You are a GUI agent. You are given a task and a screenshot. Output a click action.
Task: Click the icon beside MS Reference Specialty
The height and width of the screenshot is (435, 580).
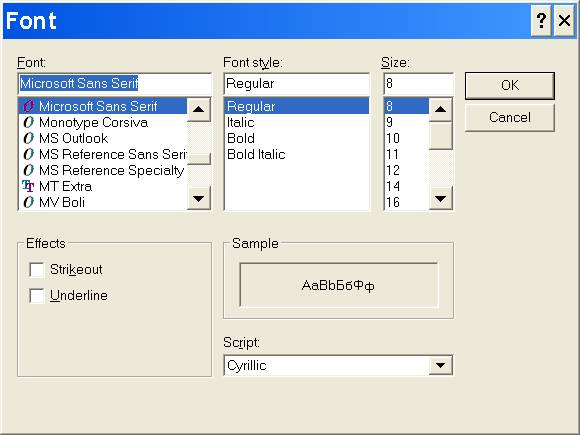pos(28,170)
